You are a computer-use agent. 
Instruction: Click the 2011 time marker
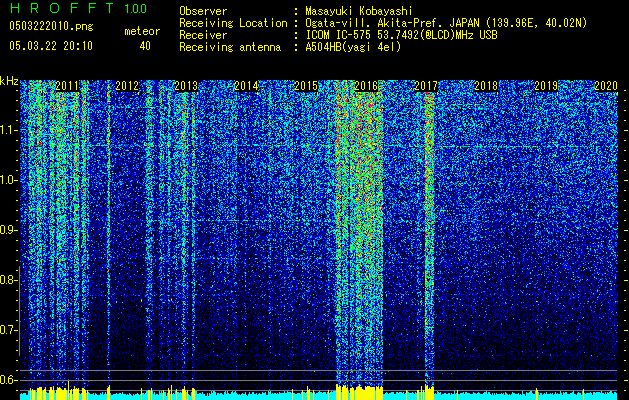(x=67, y=86)
